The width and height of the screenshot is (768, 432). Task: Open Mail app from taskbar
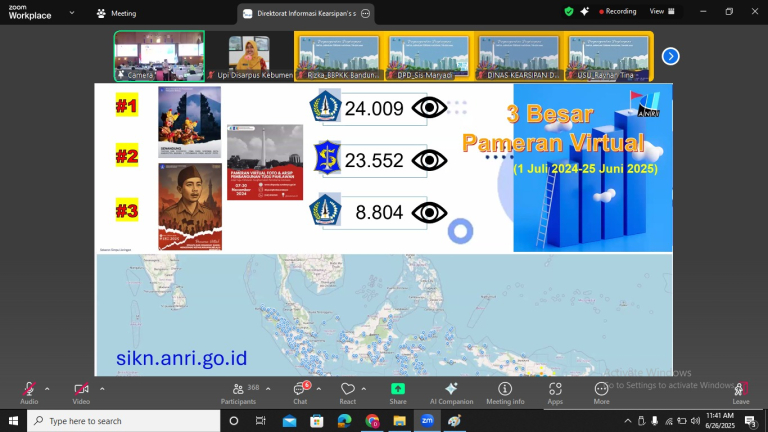[x=289, y=421]
